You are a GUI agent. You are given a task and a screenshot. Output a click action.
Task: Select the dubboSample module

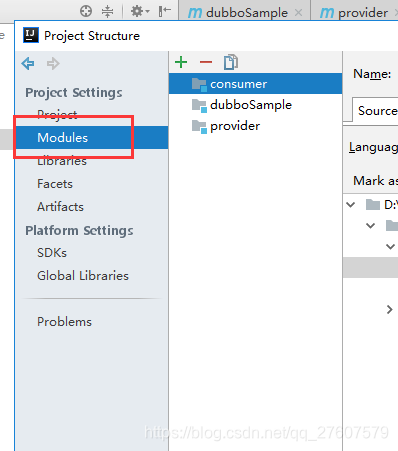point(255,105)
